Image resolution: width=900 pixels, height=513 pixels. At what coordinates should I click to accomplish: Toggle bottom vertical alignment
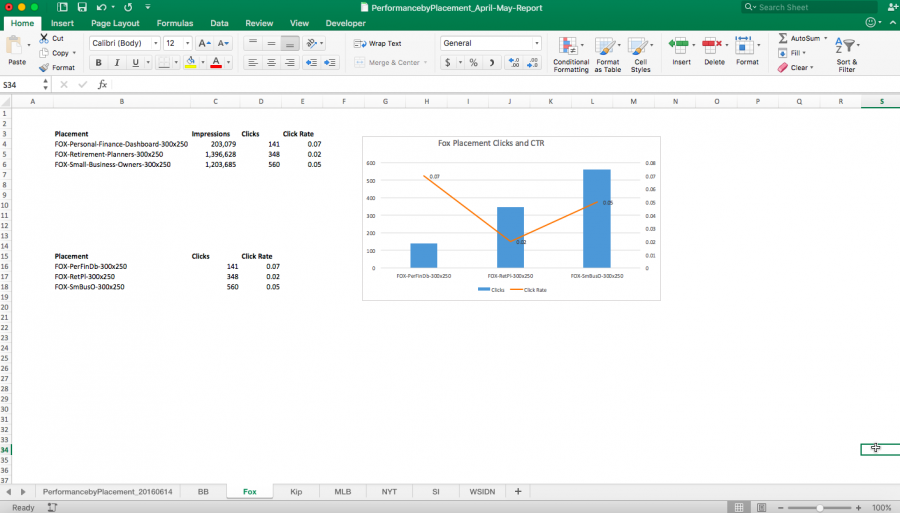[290, 43]
